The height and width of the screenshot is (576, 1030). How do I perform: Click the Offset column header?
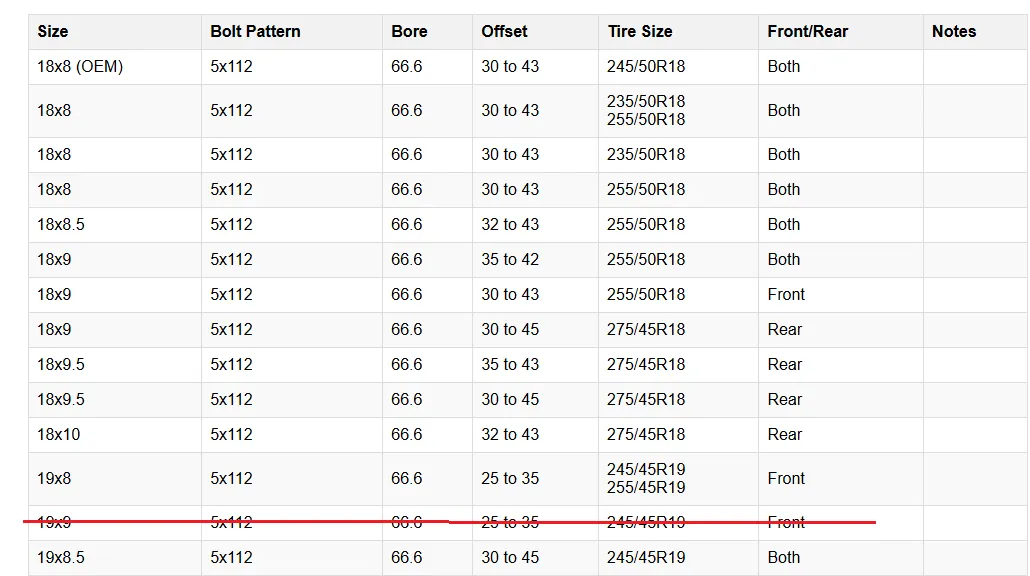point(504,31)
